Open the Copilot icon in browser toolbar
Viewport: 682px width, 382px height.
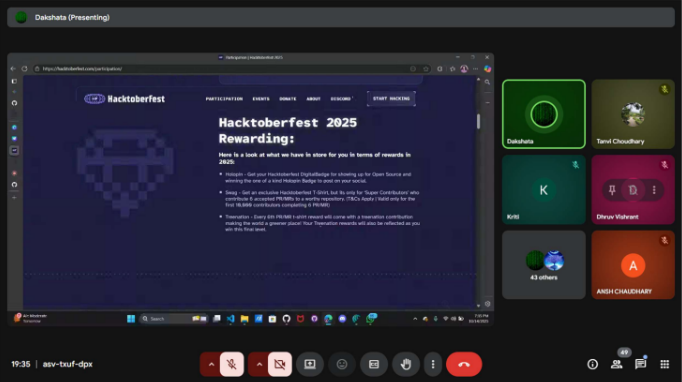click(488, 69)
